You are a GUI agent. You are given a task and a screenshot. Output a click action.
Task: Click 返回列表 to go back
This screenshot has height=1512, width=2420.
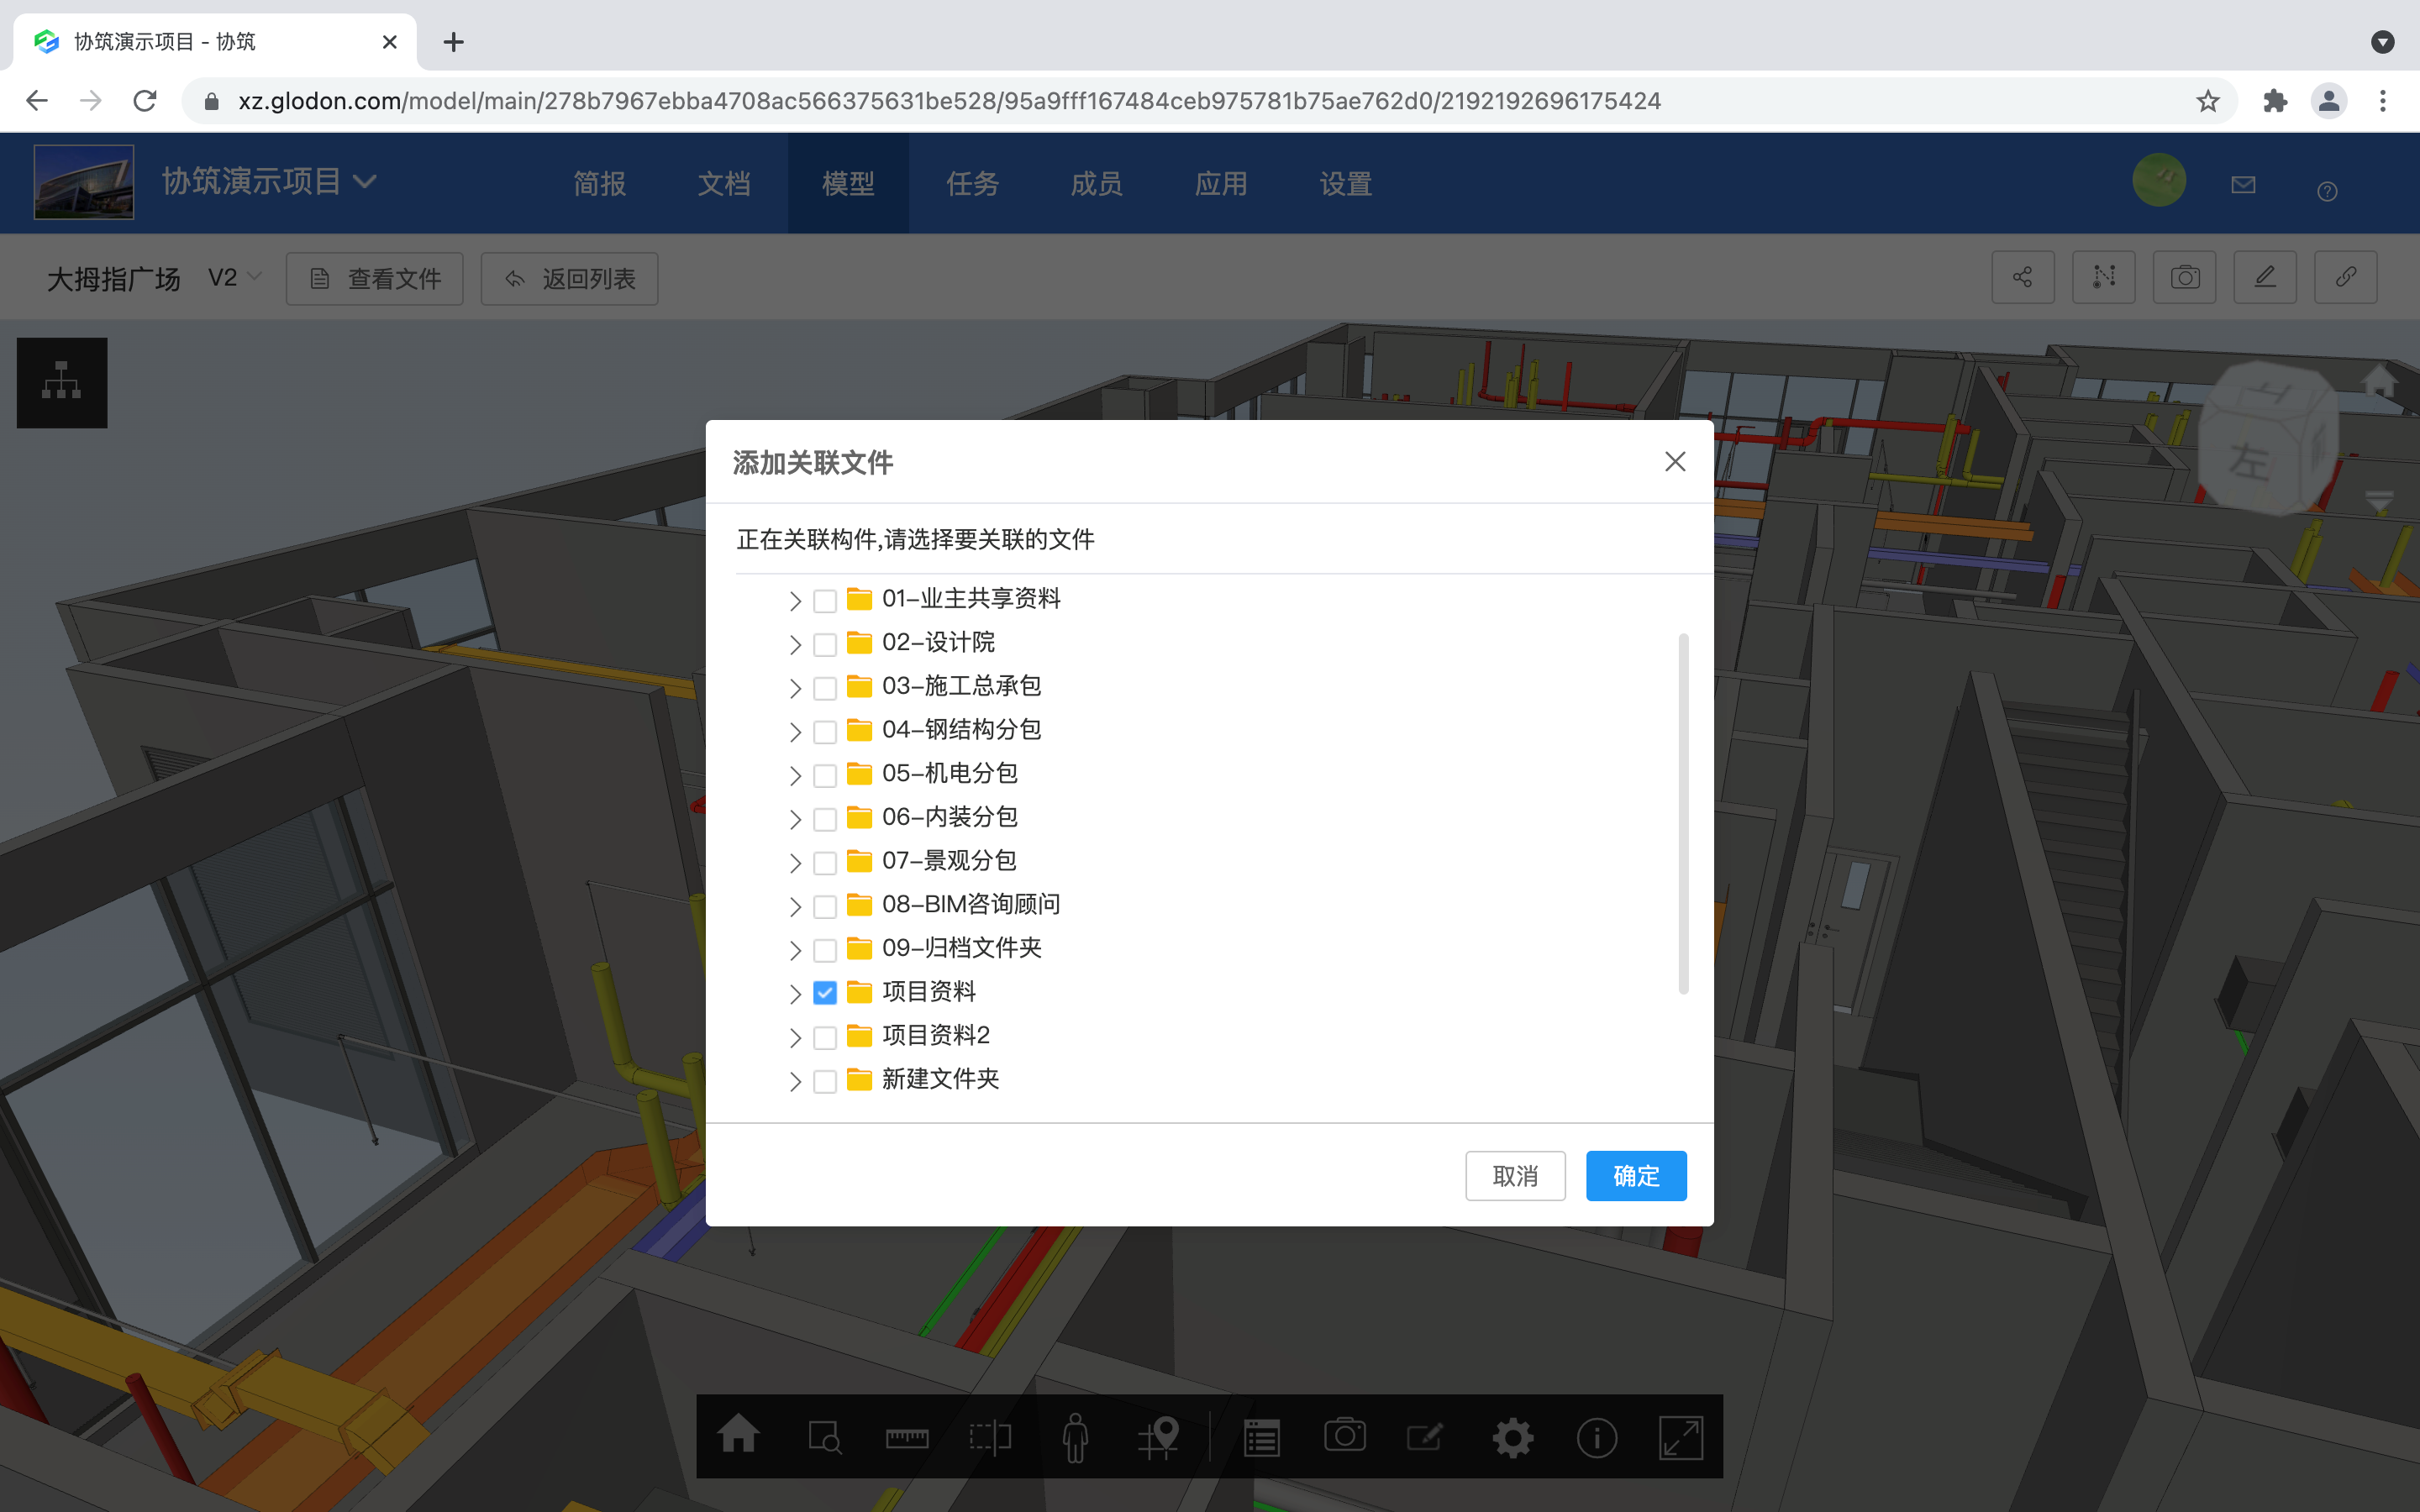click(x=568, y=279)
